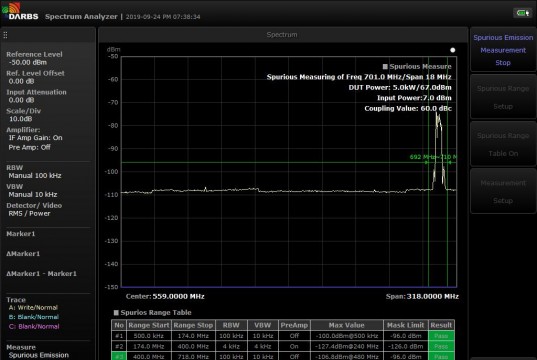Select the Spectrum tab header
The height and width of the screenshot is (360, 537).
pyautogui.click(x=282, y=35)
